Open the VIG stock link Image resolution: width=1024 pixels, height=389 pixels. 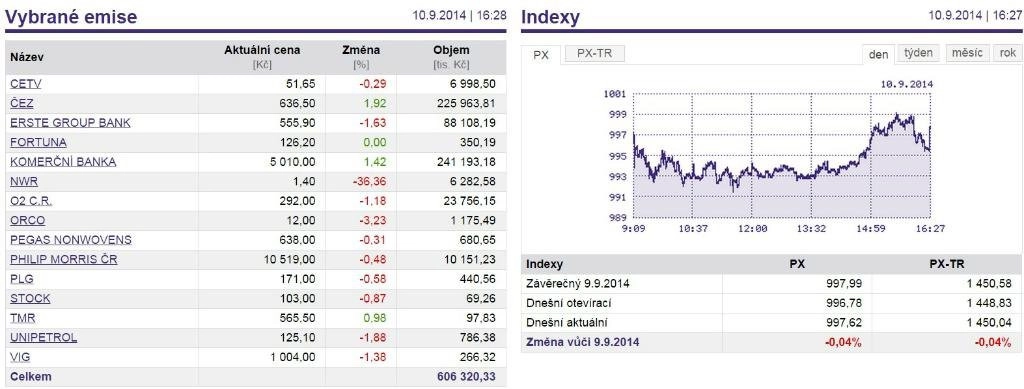(x=20, y=358)
